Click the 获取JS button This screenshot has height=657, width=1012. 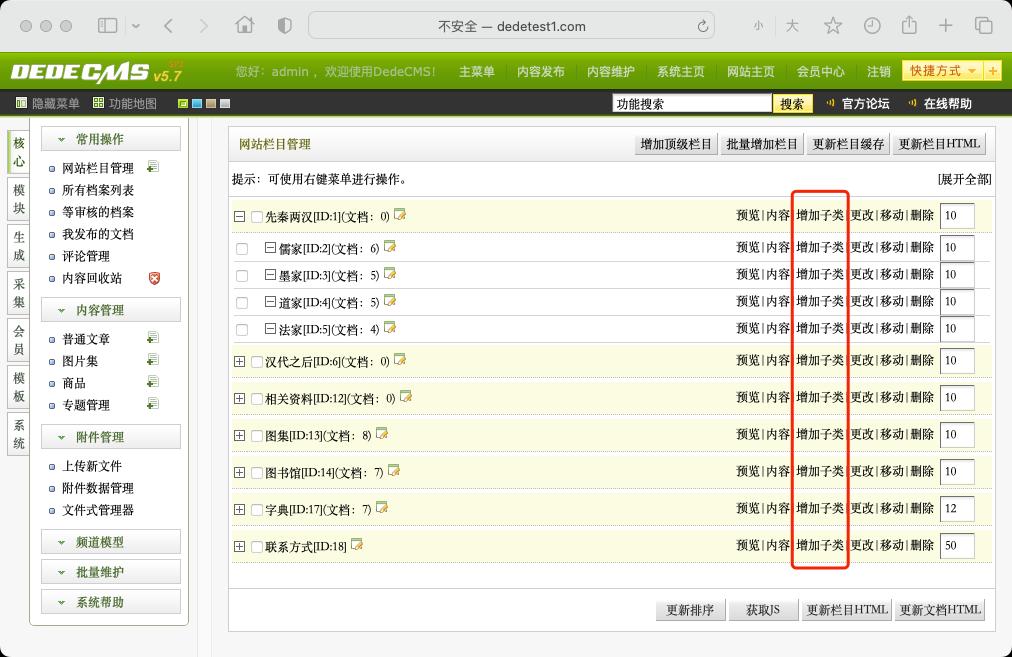point(763,610)
